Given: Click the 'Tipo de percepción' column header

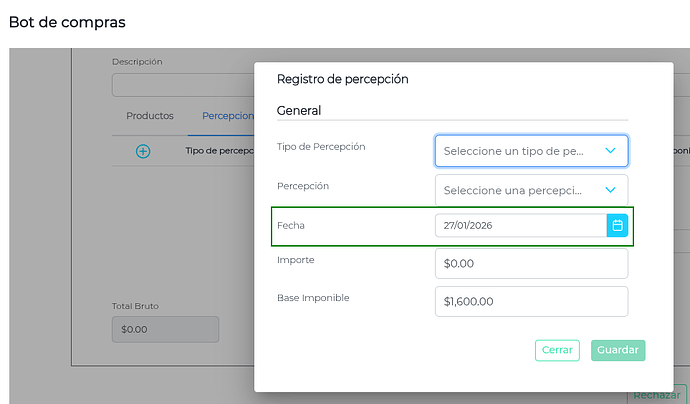Looking at the screenshot, I should 219,152.
